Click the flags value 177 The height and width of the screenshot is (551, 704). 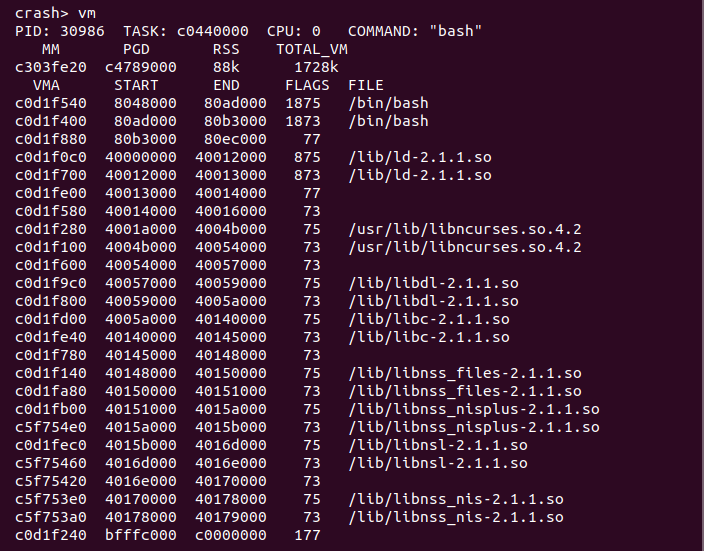(307, 535)
